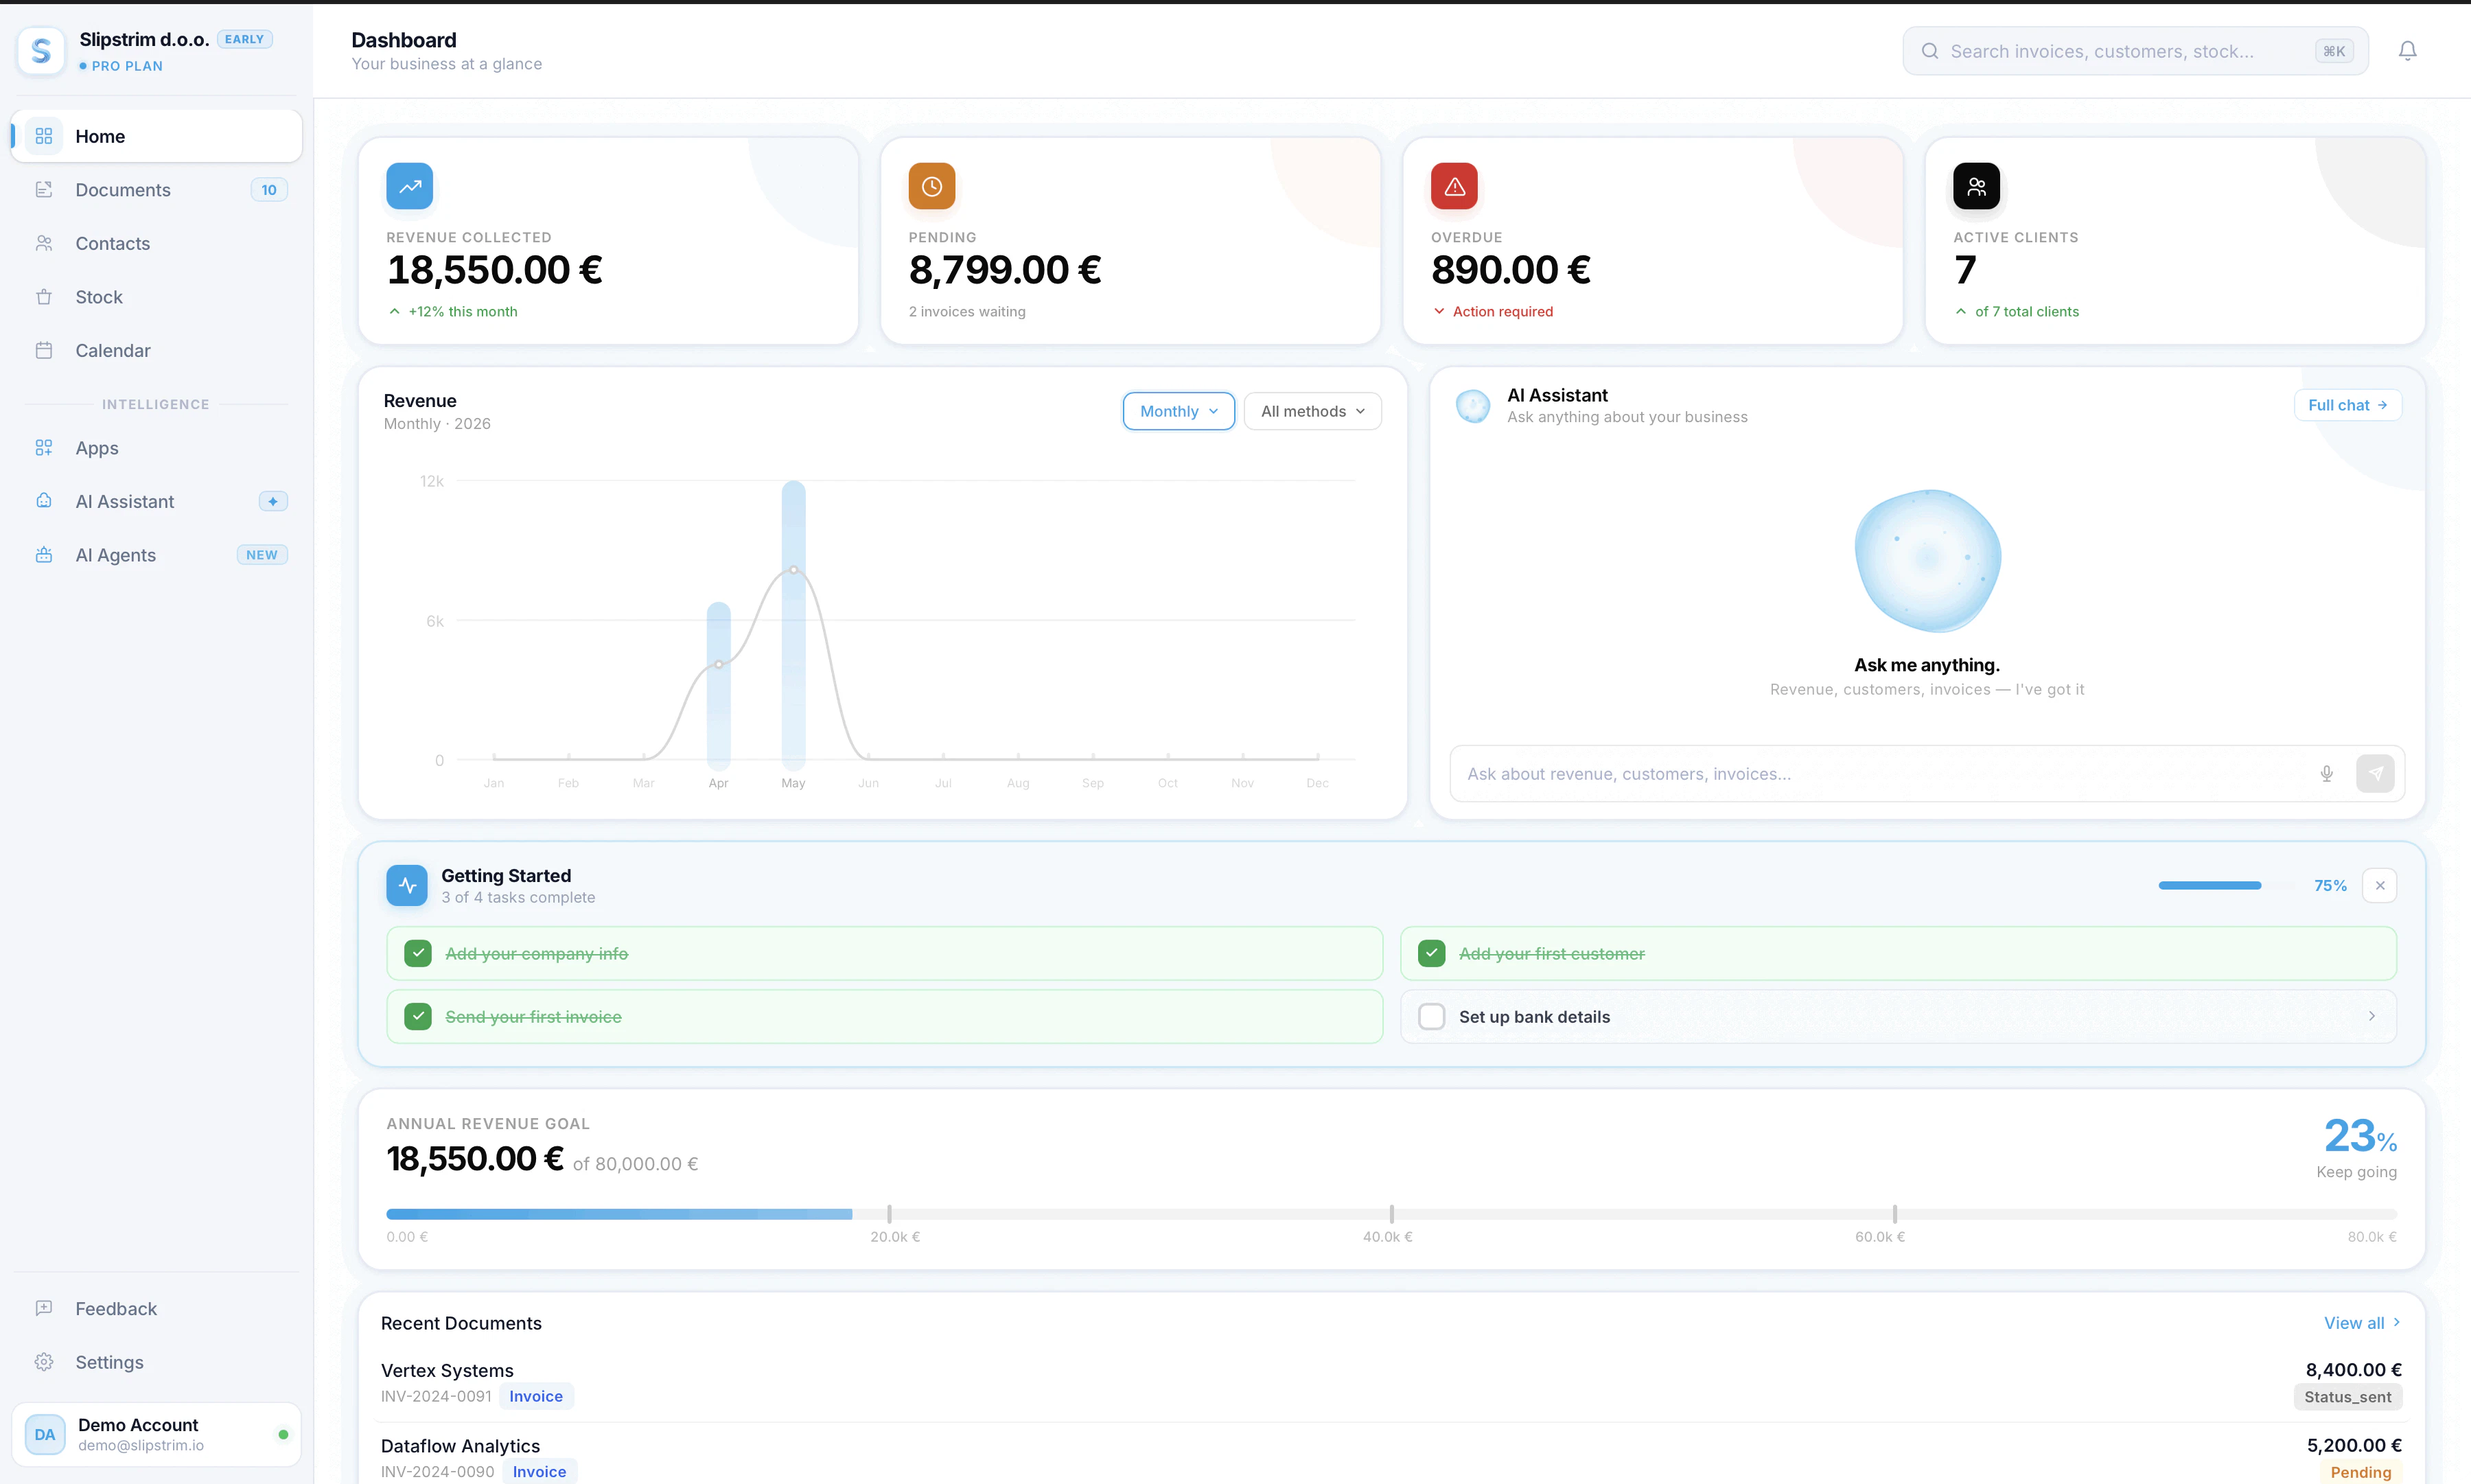Expand Set up bank details chevron
This screenshot has height=1484, width=2471.
[2371, 1016]
